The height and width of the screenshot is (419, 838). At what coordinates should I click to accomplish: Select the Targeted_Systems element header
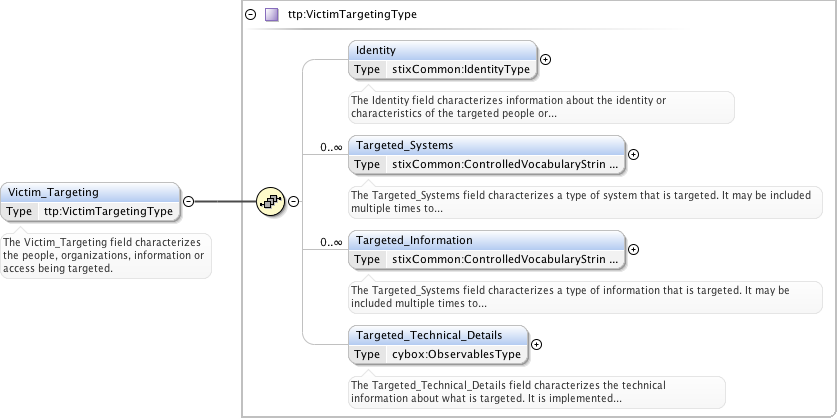486,145
